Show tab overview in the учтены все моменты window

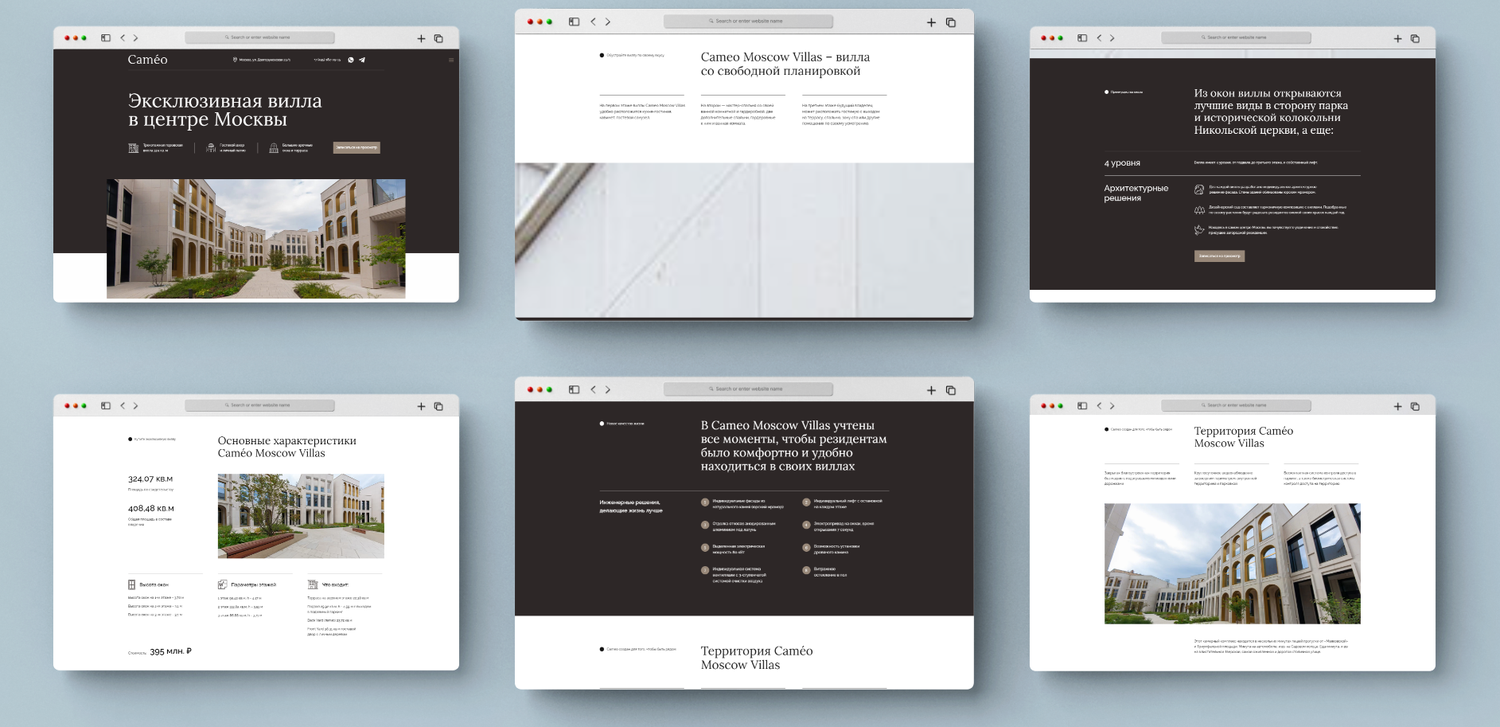click(x=951, y=390)
